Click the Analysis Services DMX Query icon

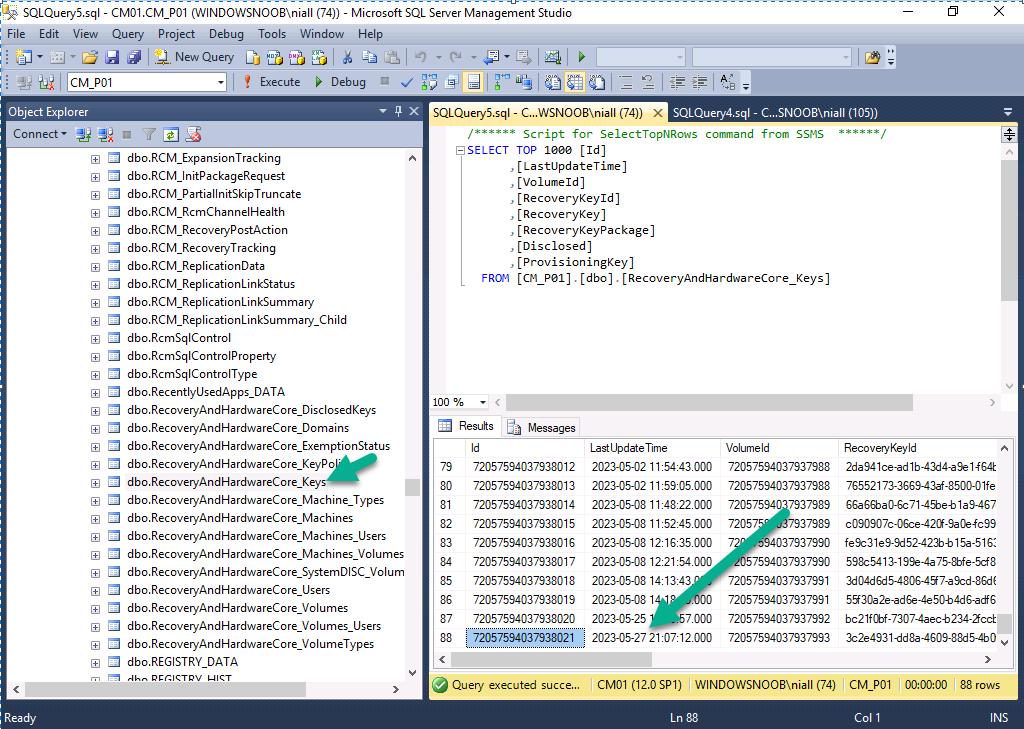[x=297, y=57]
